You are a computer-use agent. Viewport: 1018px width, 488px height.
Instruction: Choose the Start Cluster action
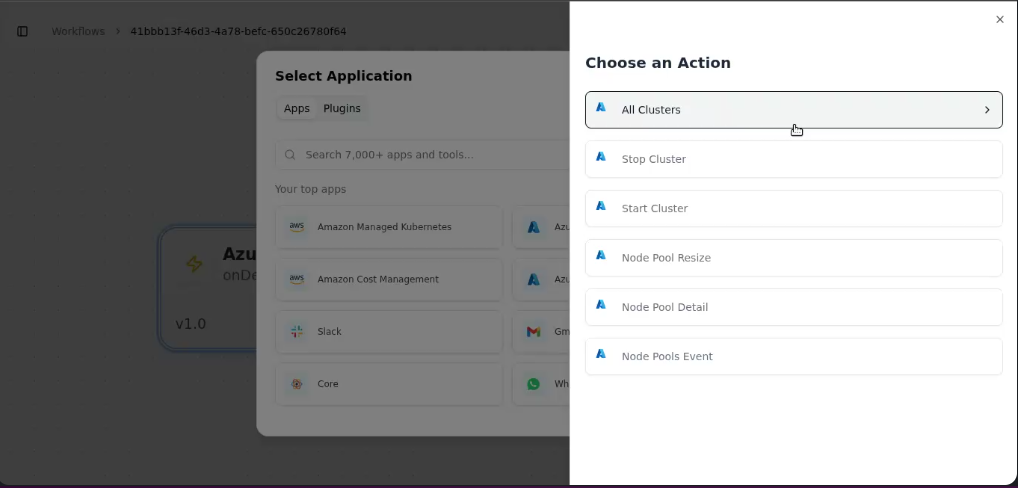point(793,208)
